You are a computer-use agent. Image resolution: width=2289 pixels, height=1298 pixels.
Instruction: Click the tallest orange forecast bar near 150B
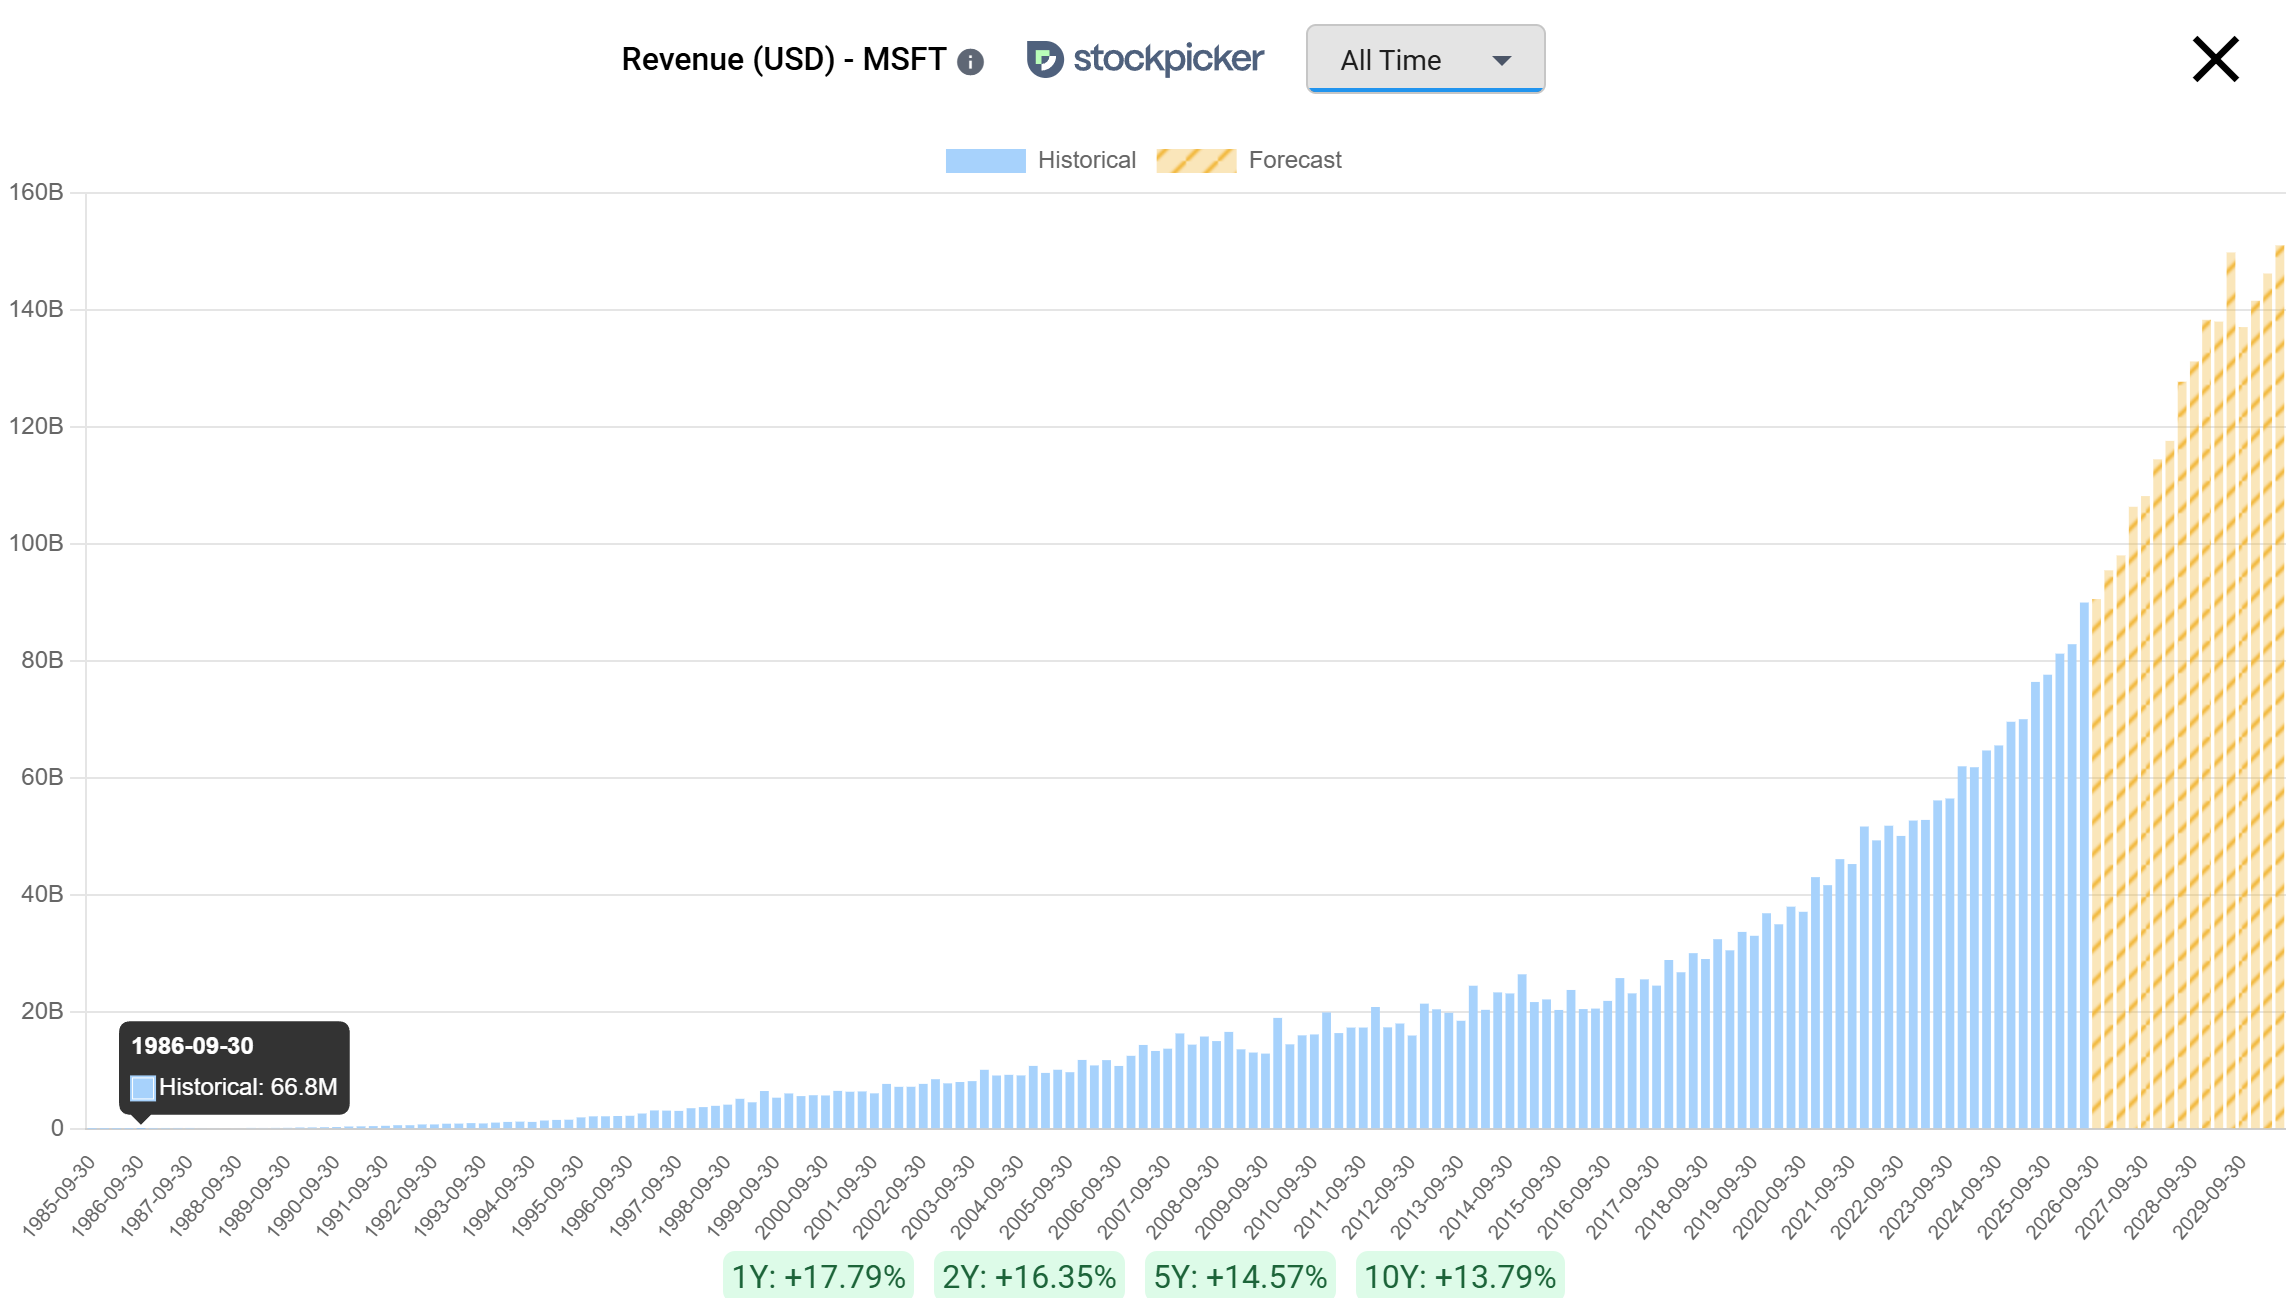tap(2280, 687)
